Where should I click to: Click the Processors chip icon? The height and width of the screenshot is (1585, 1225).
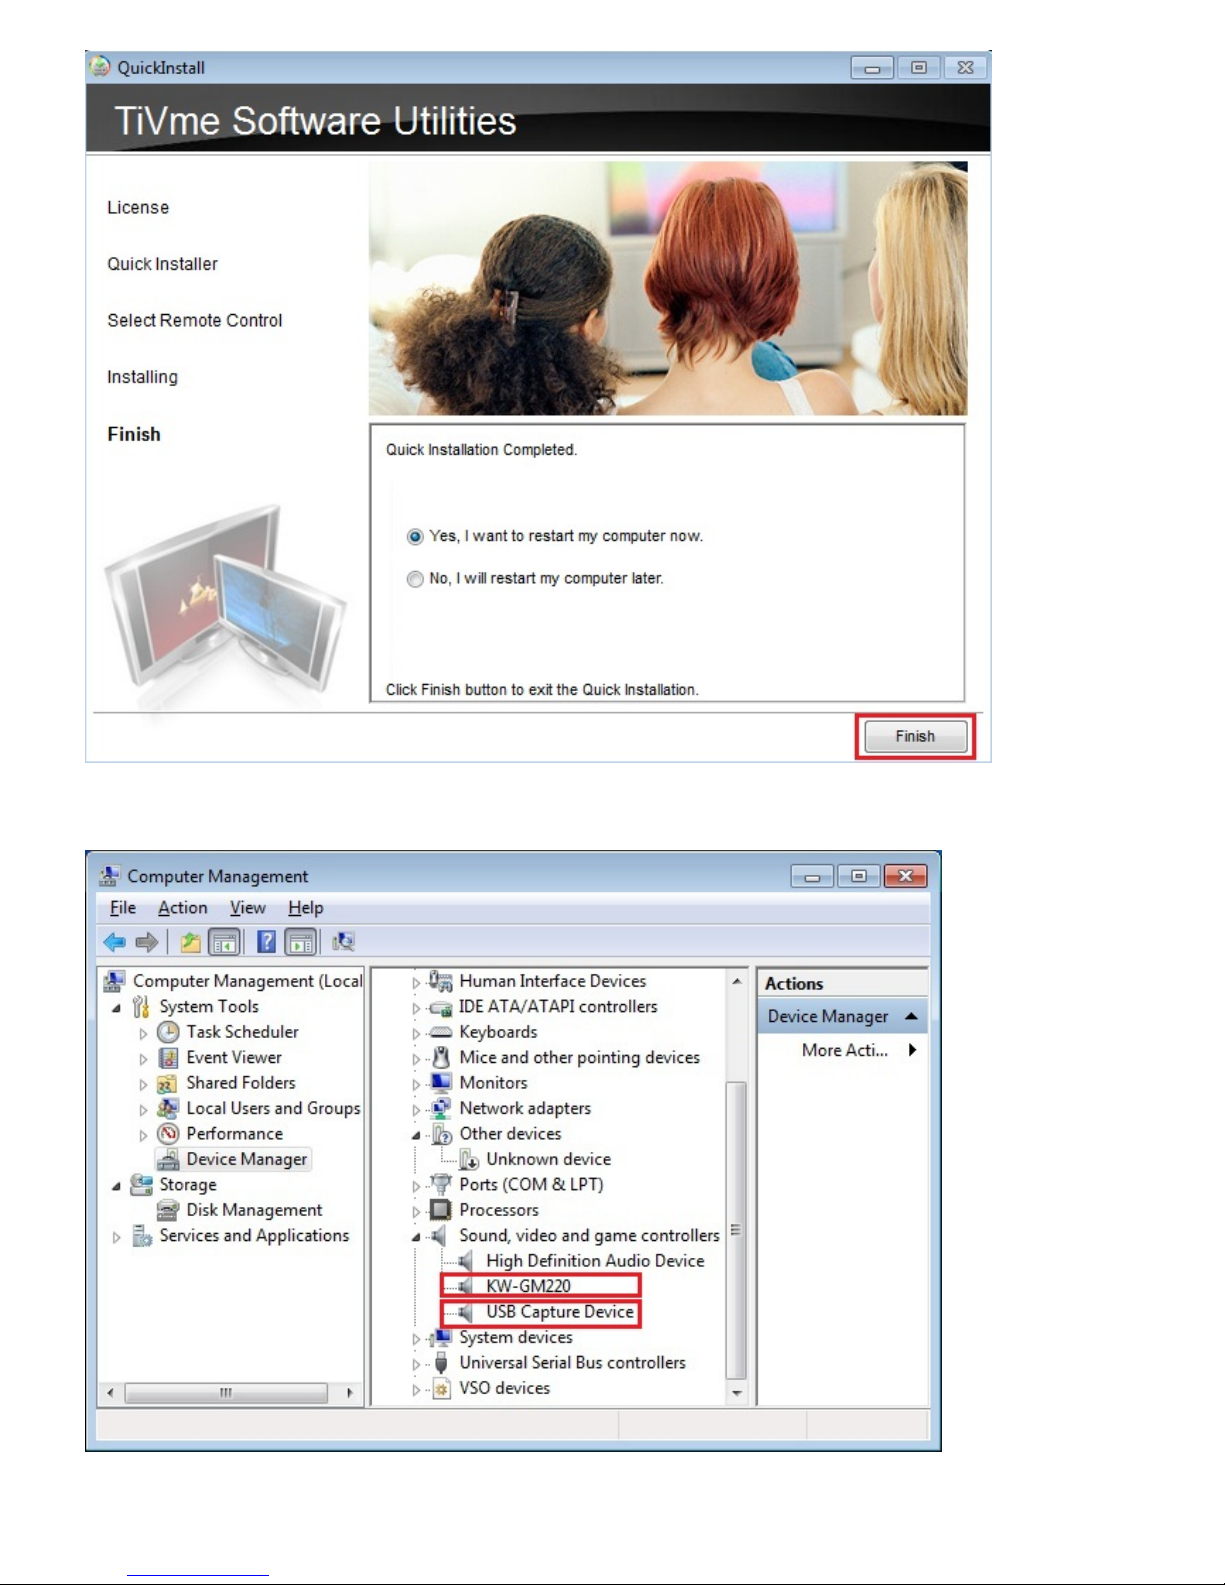click(441, 1210)
